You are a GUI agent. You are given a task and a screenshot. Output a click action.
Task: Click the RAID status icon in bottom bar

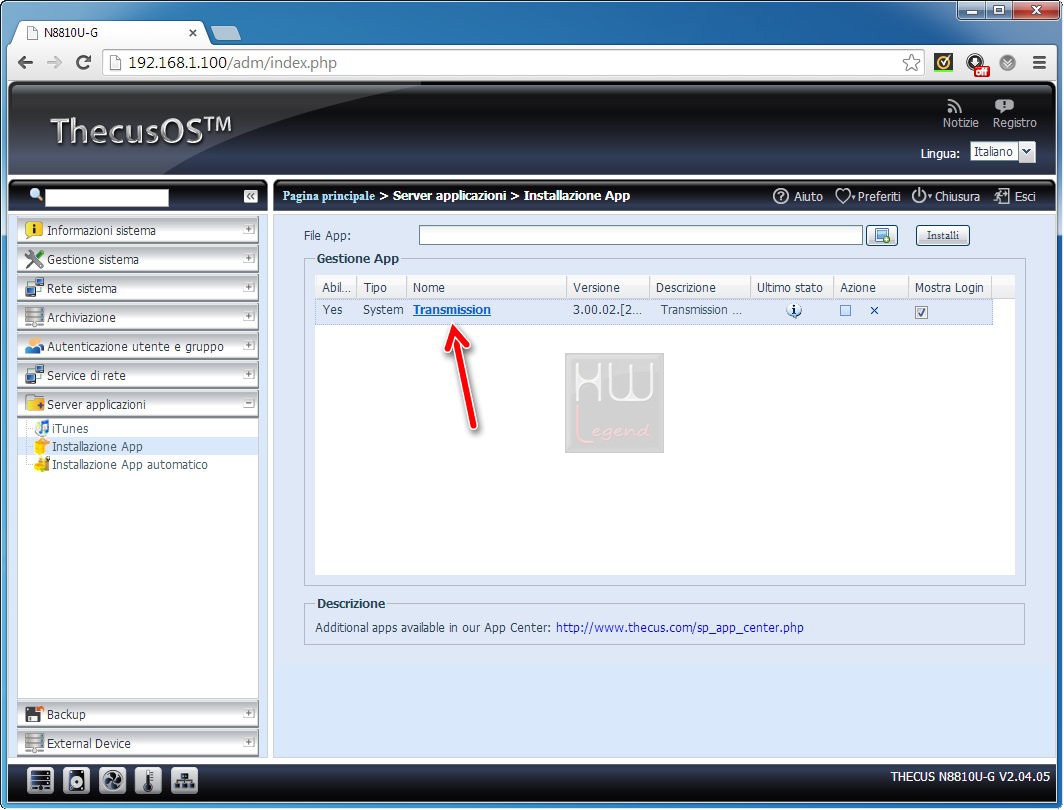[x=40, y=781]
